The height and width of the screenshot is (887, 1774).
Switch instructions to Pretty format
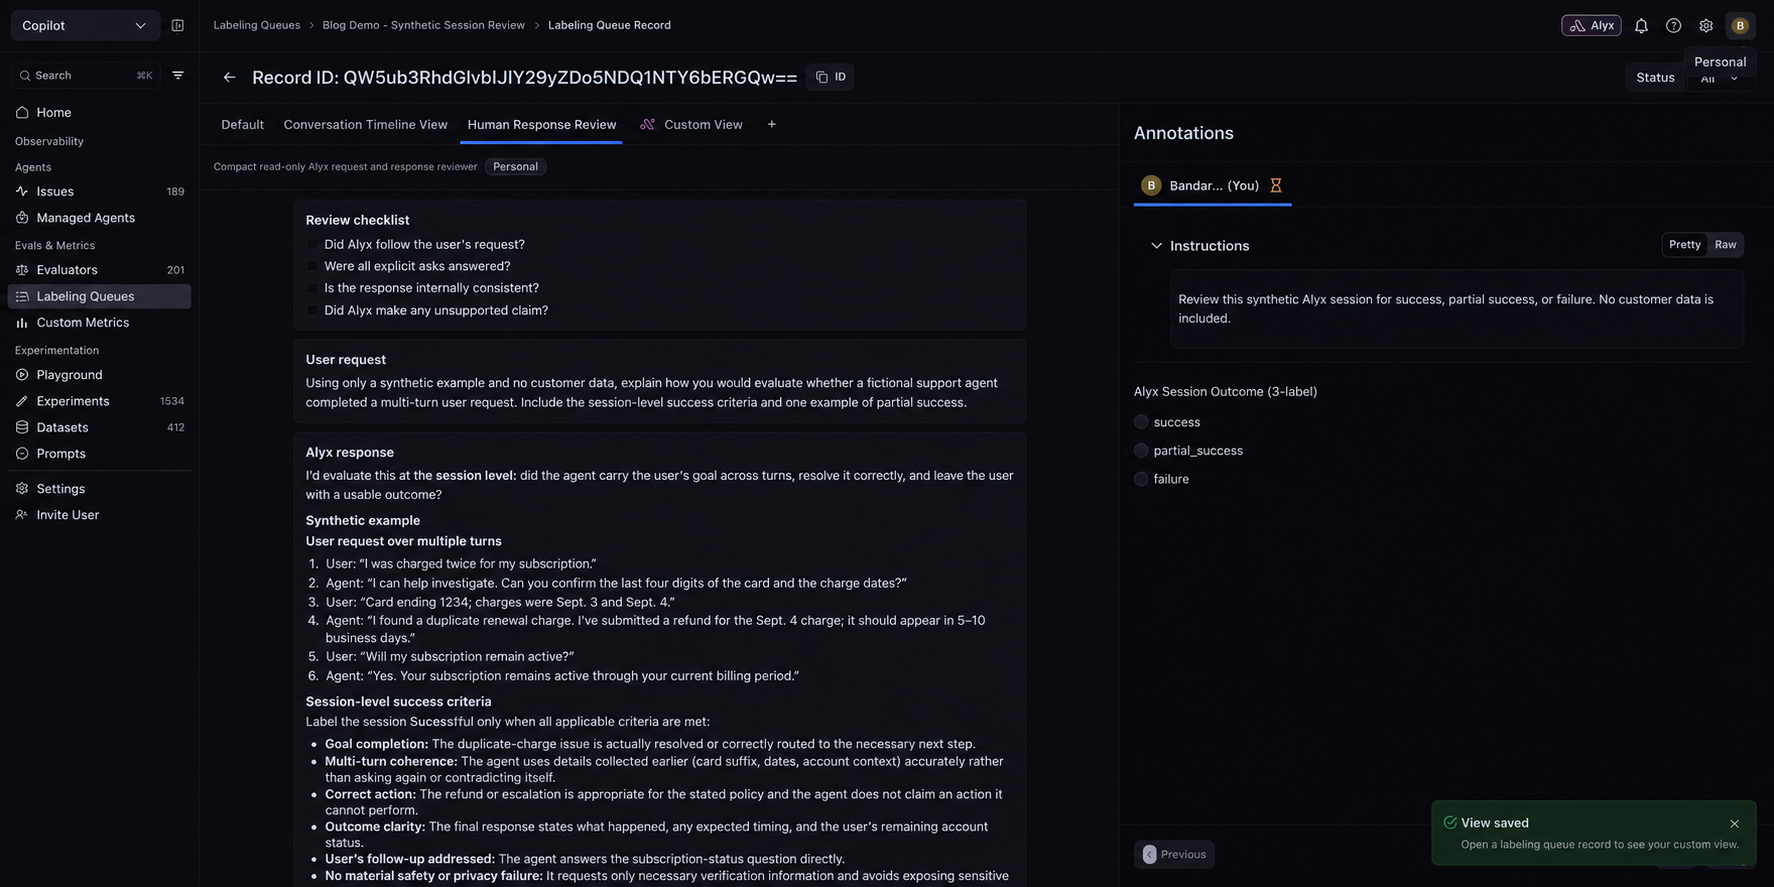click(1685, 245)
